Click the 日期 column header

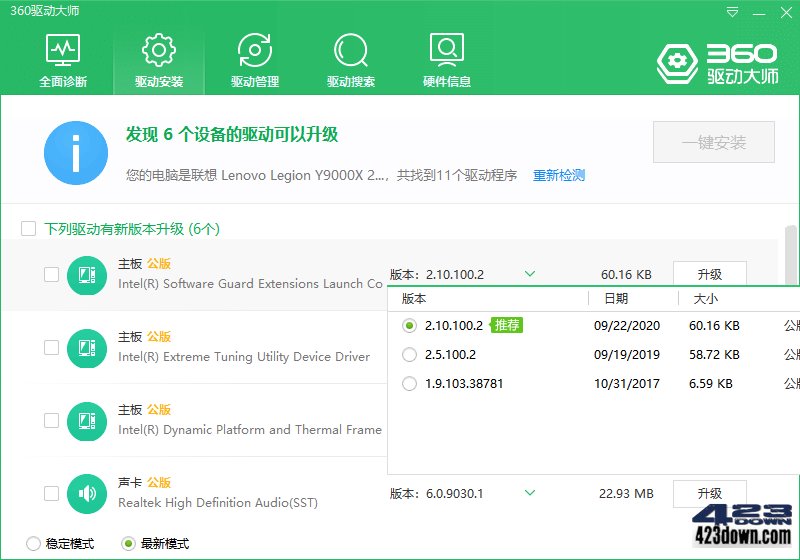[x=616, y=298]
